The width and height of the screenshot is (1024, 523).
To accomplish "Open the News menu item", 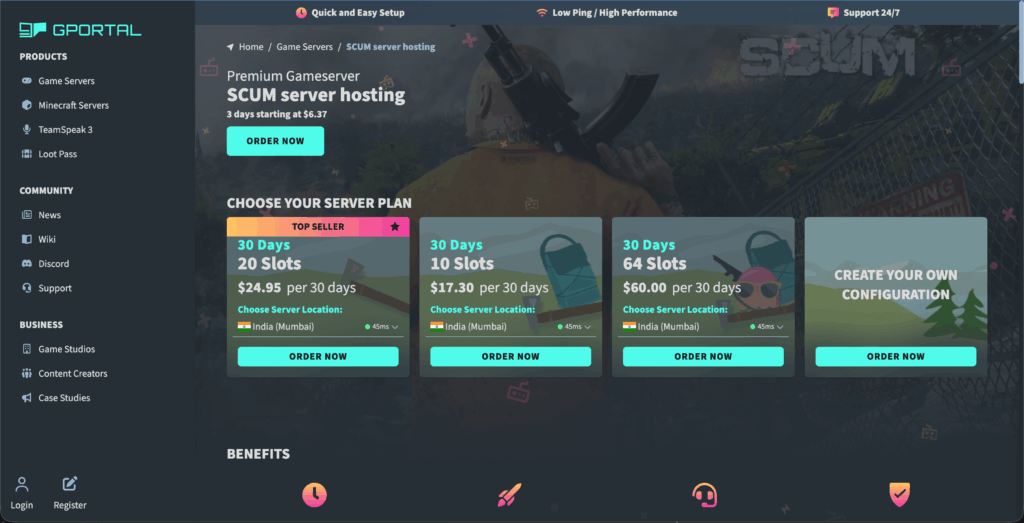I will pyautogui.click(x=50, y=215).
